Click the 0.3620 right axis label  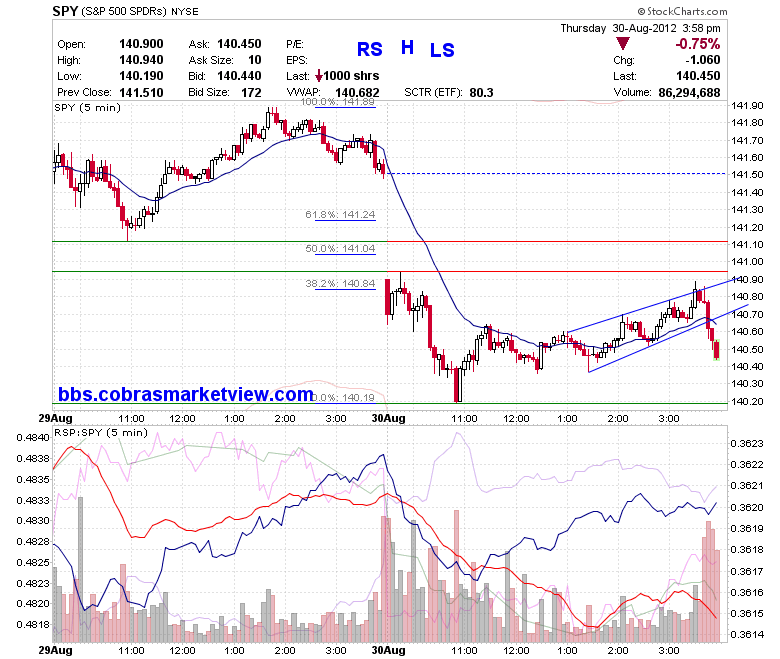pos(747,507)
